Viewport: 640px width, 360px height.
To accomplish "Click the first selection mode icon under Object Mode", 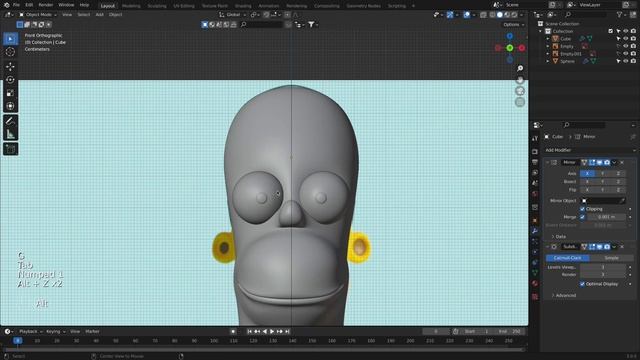I will pyautogui.click(x=20, y=24).
